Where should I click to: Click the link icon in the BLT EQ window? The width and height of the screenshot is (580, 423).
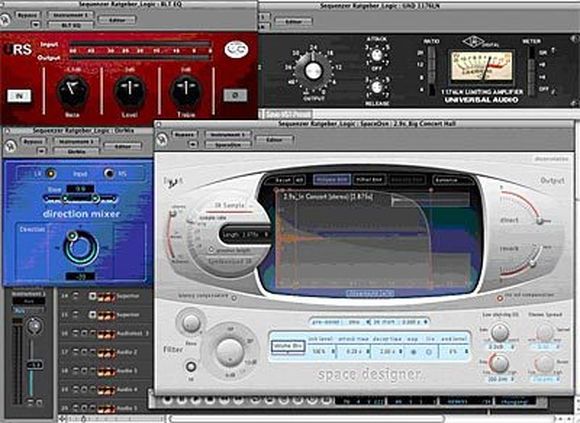click(x=6, y=20)
